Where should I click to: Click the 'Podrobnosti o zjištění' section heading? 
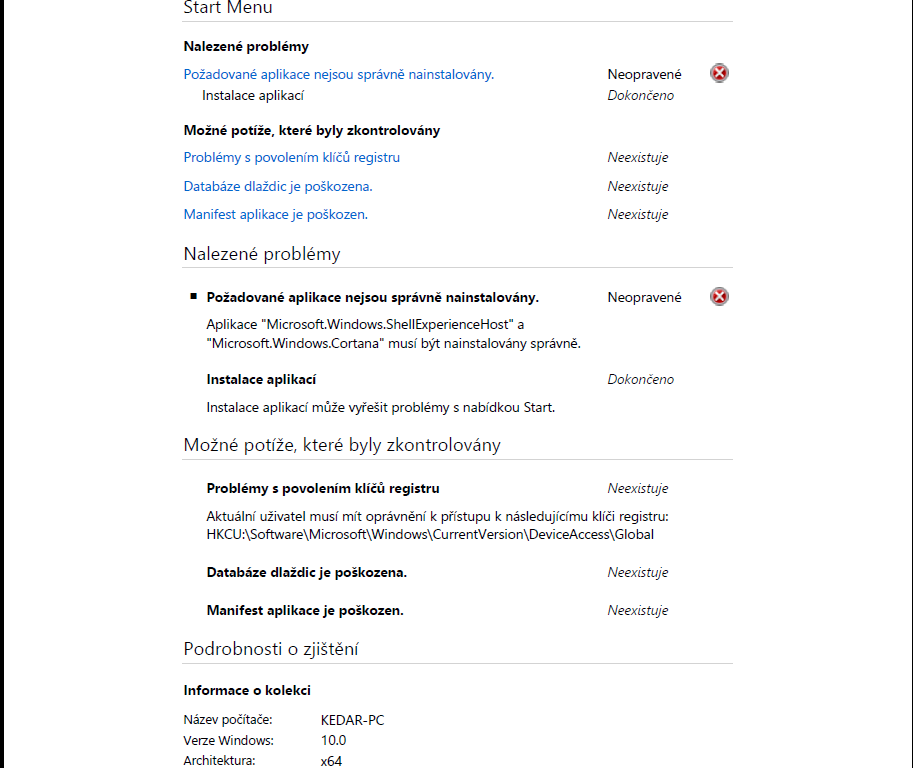pos(271,649)
